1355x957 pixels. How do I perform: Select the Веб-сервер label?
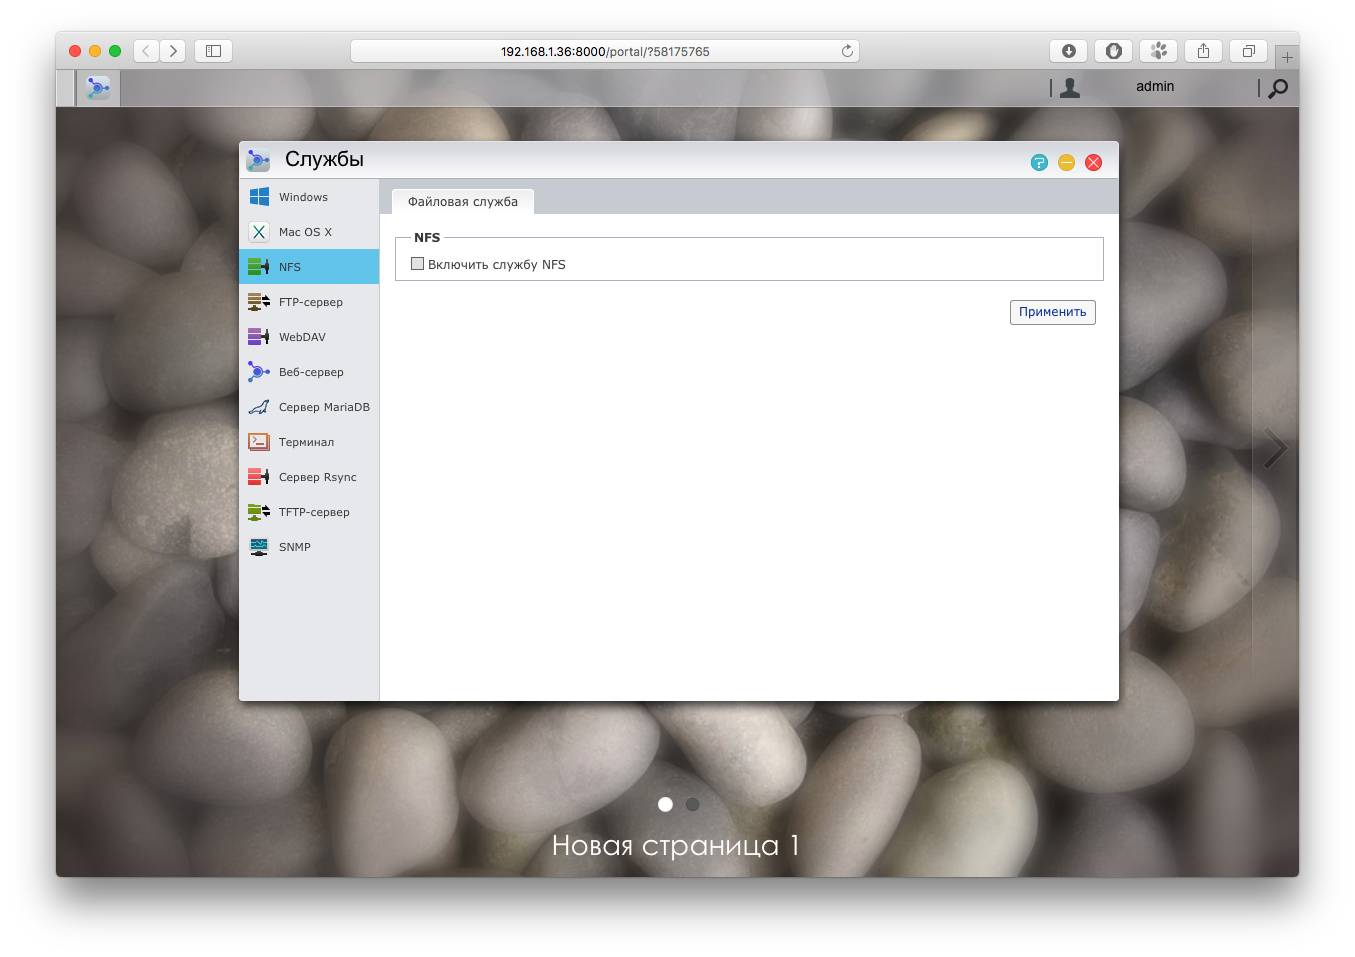coord(311,372)
